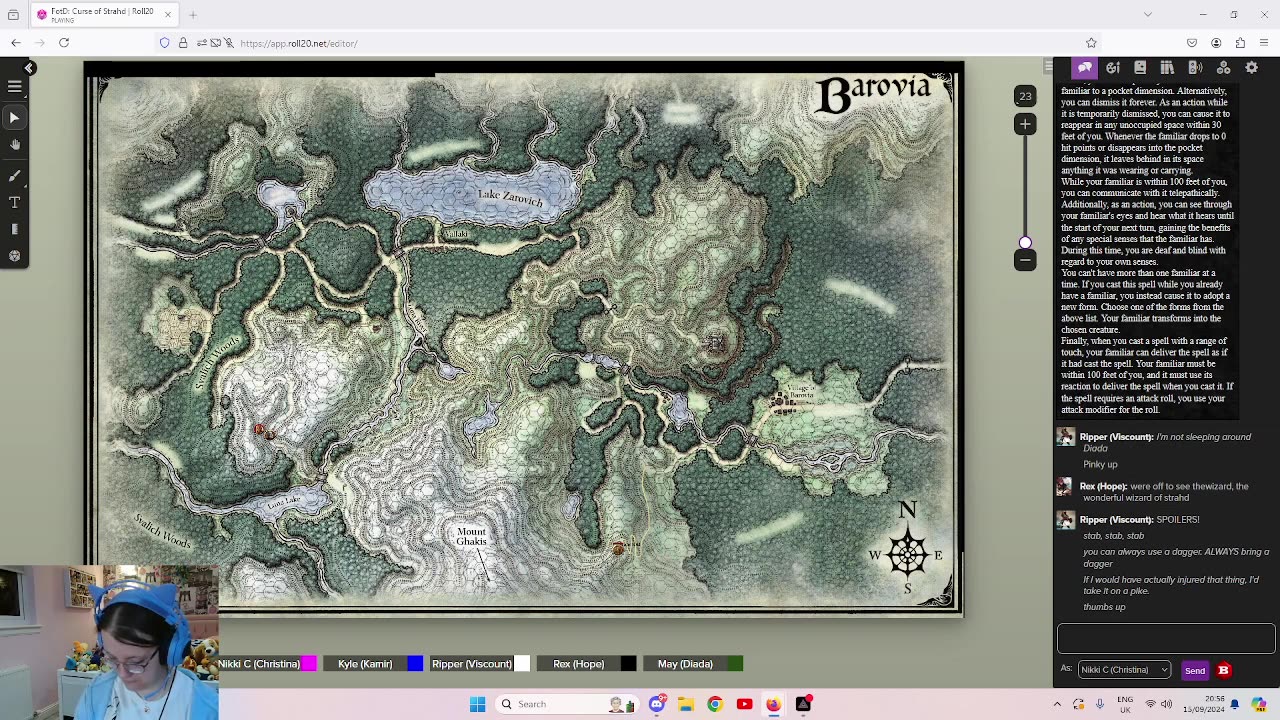
Task: Open the taskbar volume control
Action: (1167, 704)
